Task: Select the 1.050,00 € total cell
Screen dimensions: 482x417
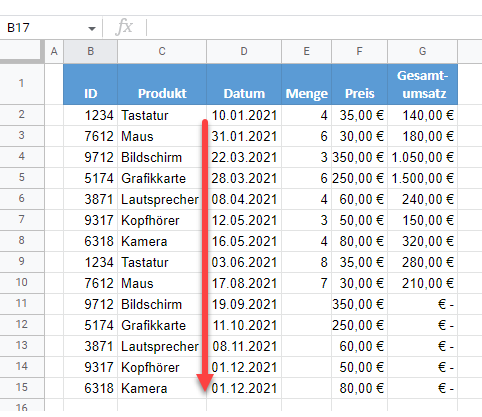Action: pos(422,157)
